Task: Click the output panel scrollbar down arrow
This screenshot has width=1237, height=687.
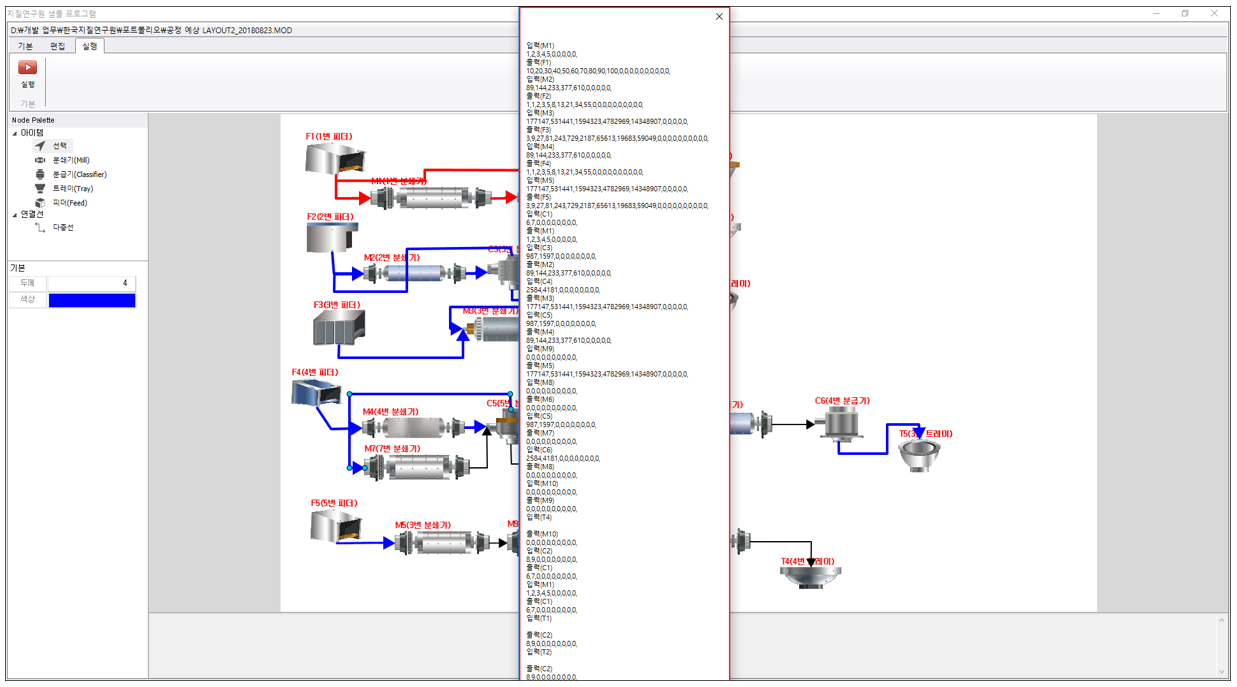Action: pyautogui.click(x=1221, y=672)
